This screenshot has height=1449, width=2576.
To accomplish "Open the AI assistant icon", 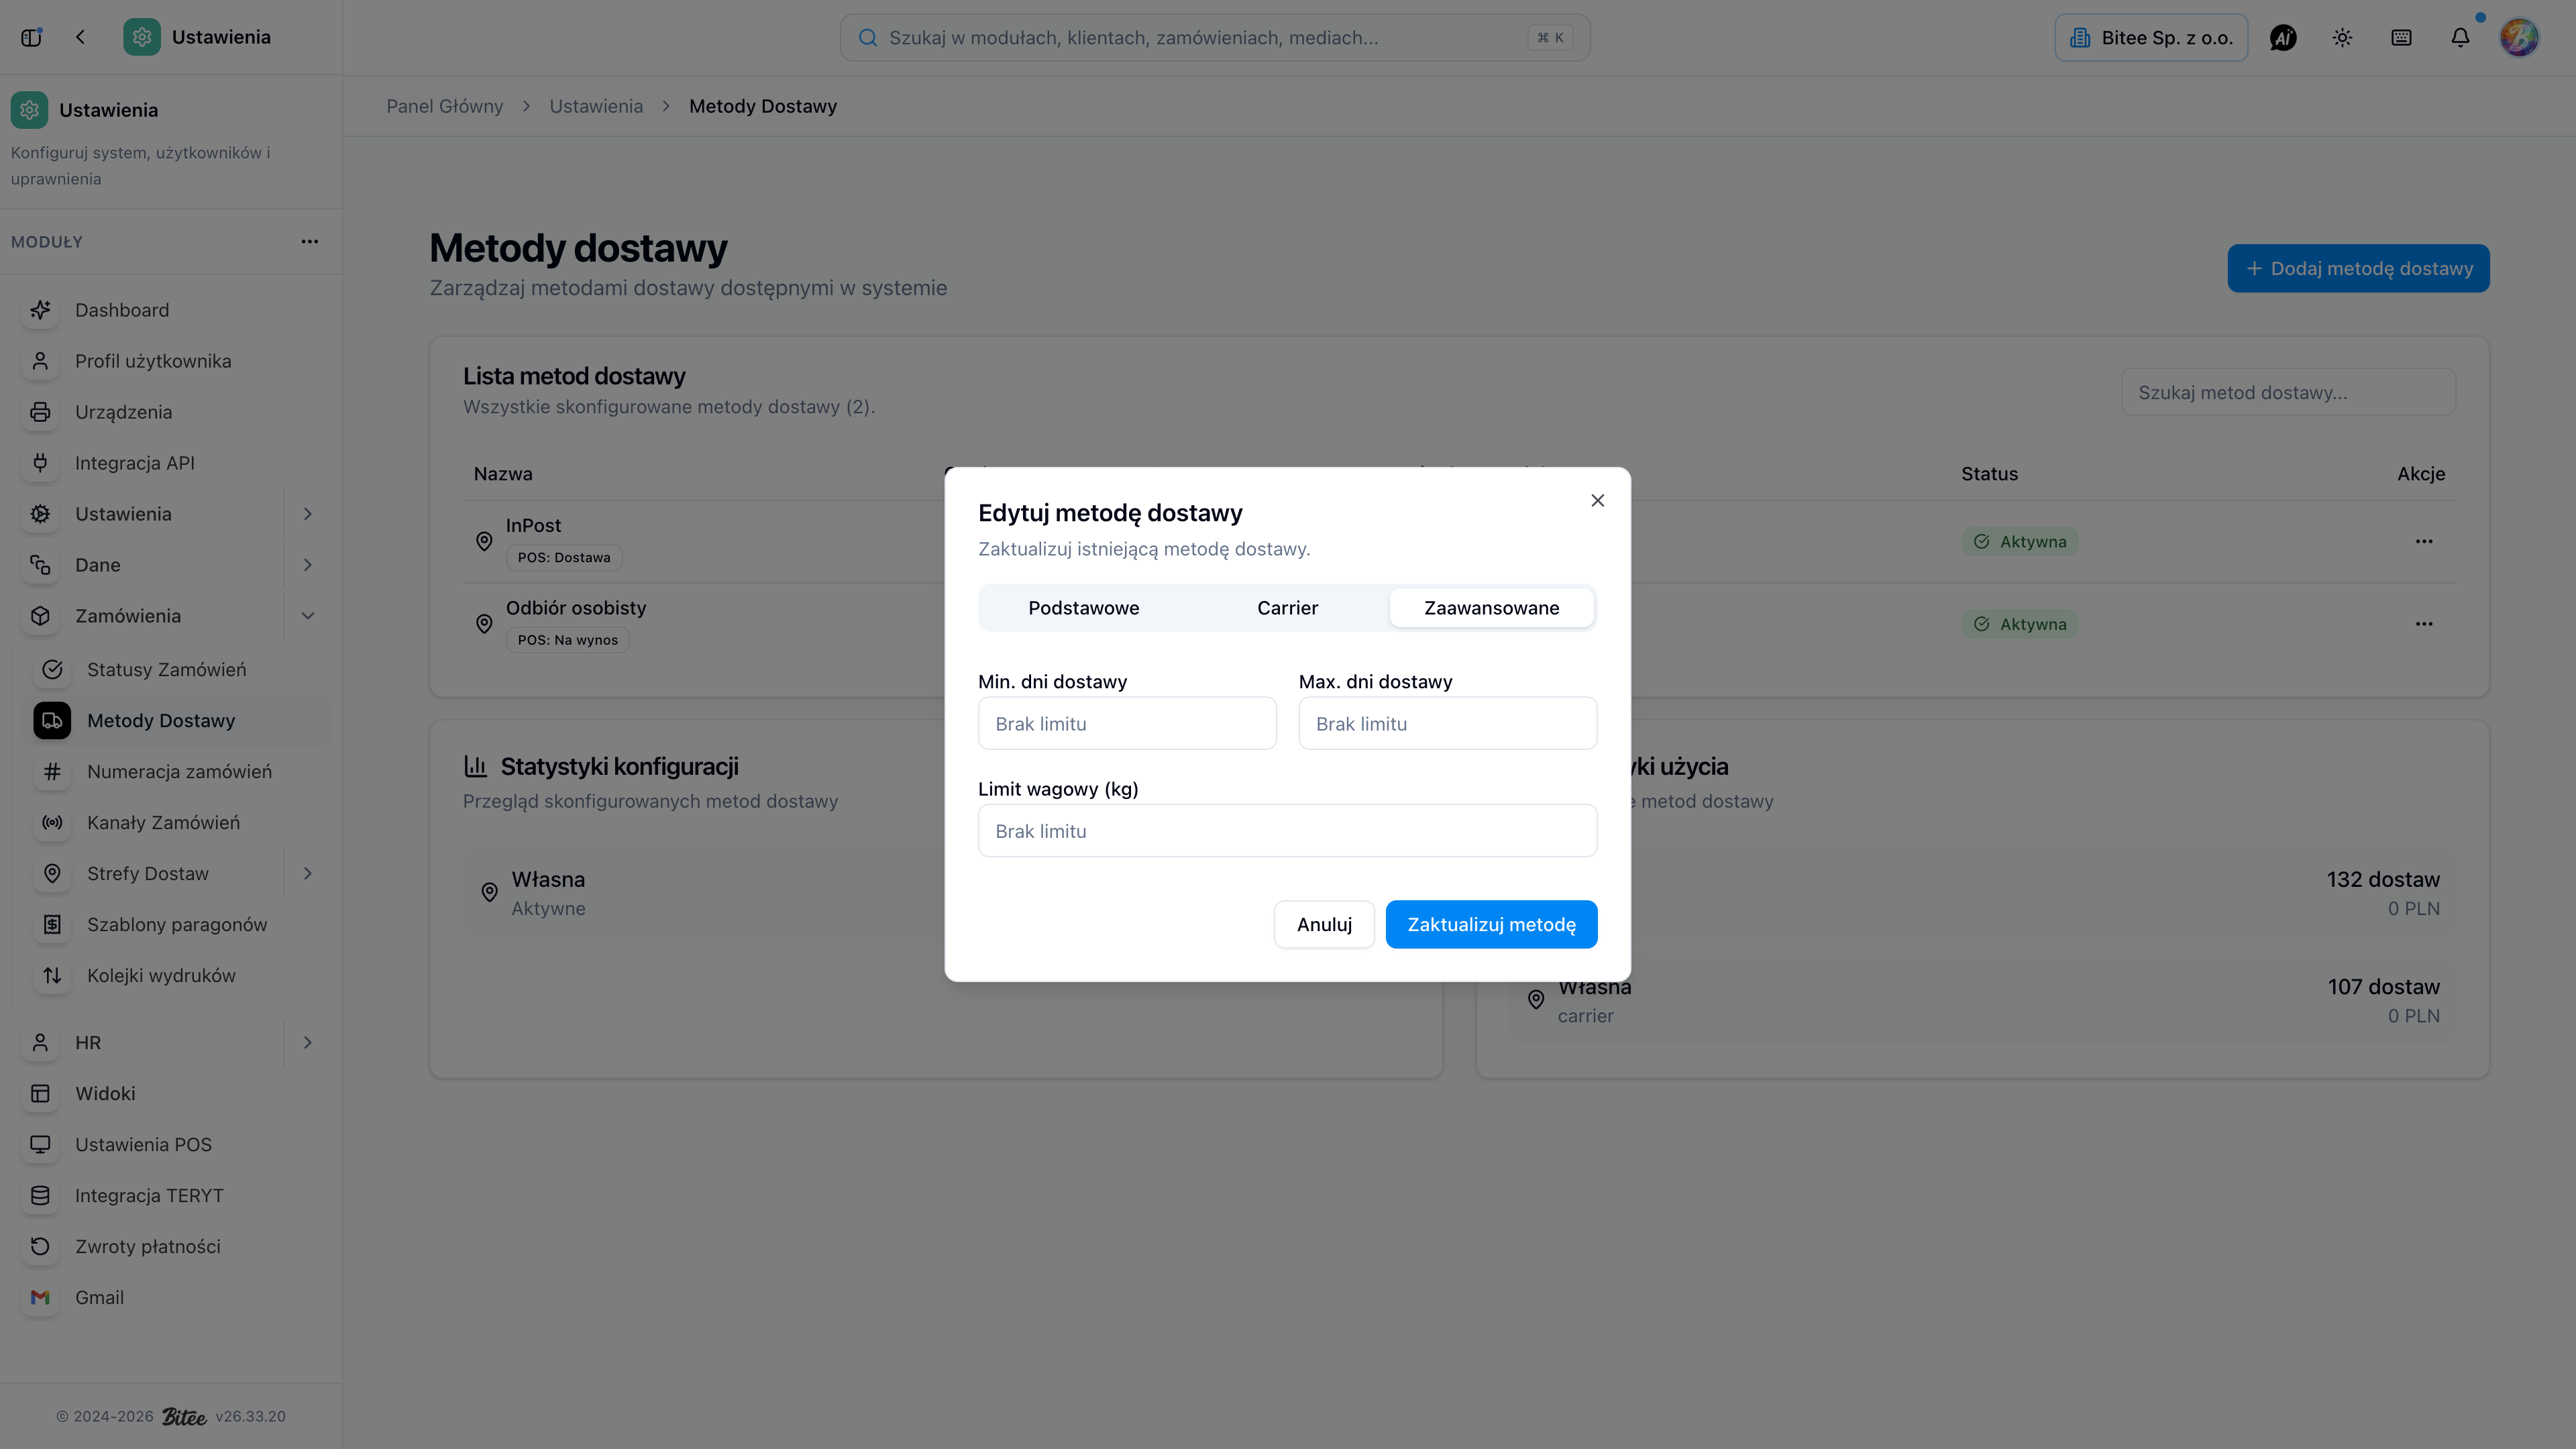I will 2283,38.
